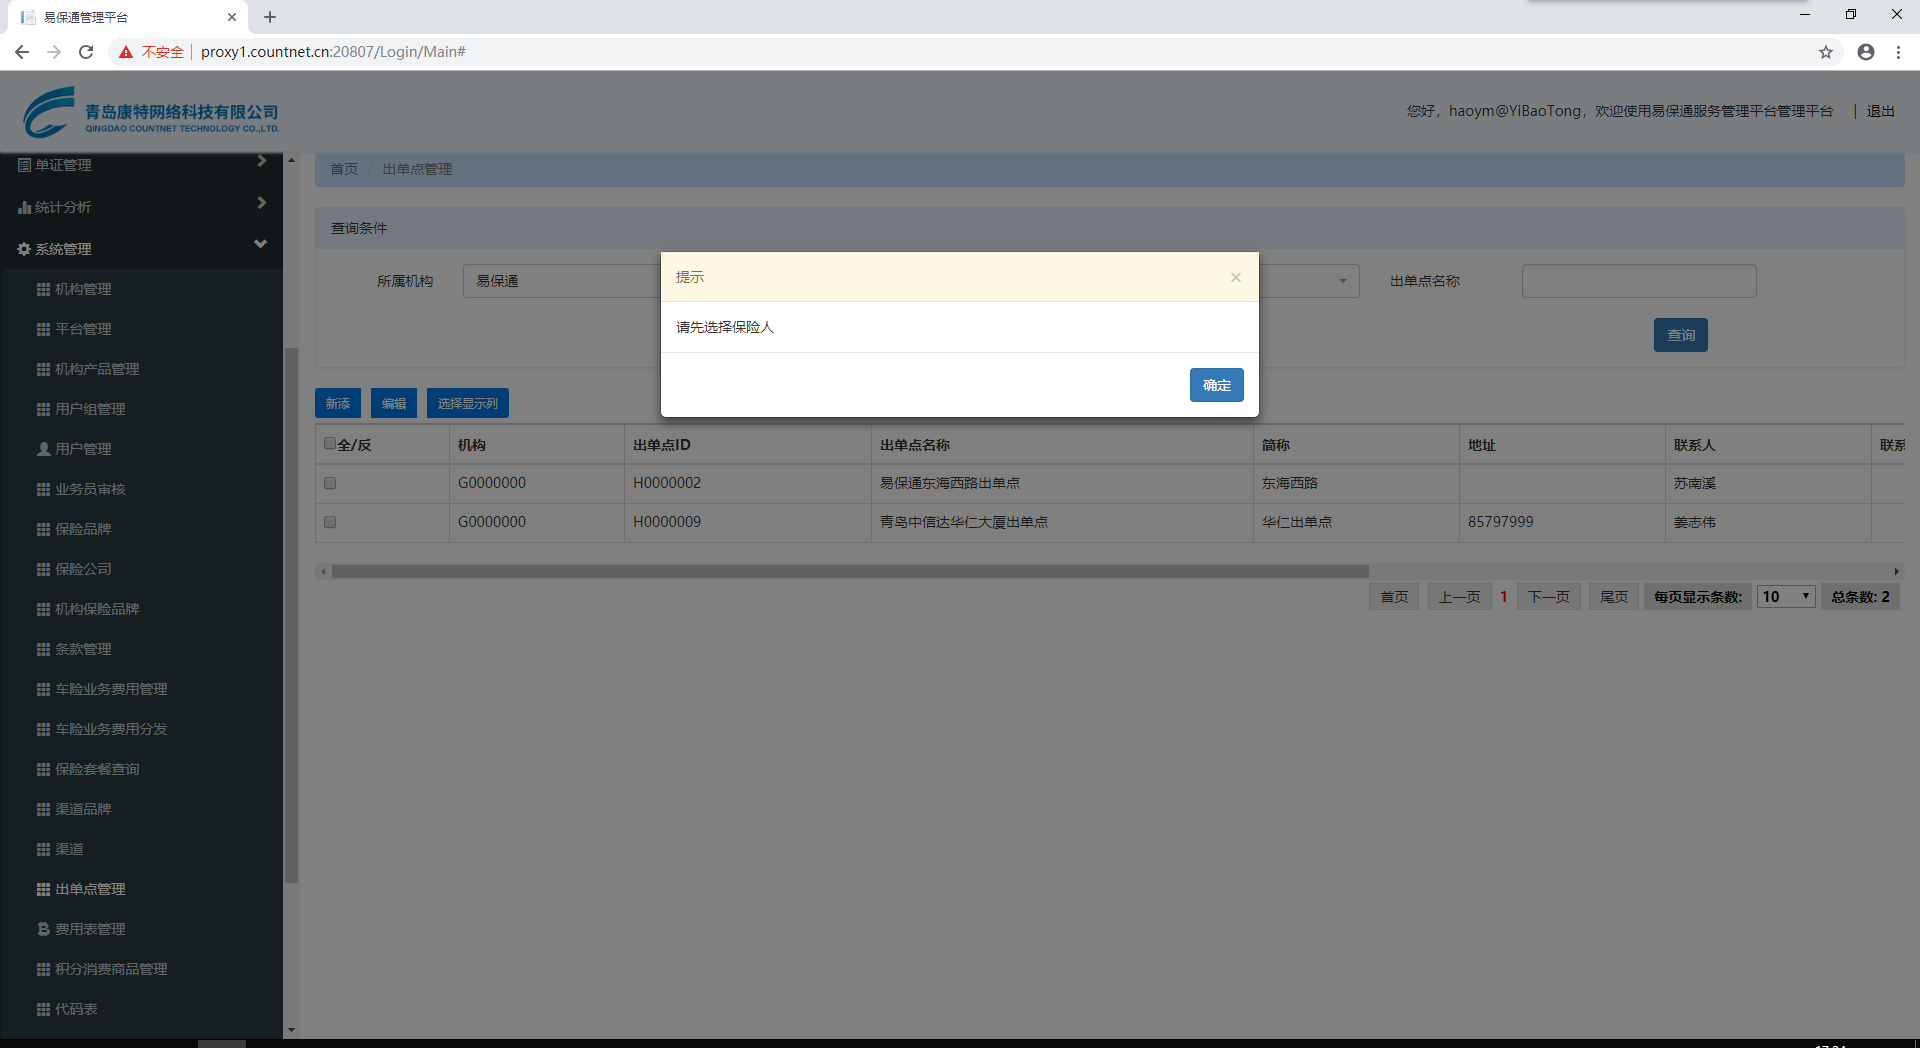Image resolution: width=1920 pixels, height=1048 pixels.
Task: Check the row for H0000009
Action: [330, 522]
